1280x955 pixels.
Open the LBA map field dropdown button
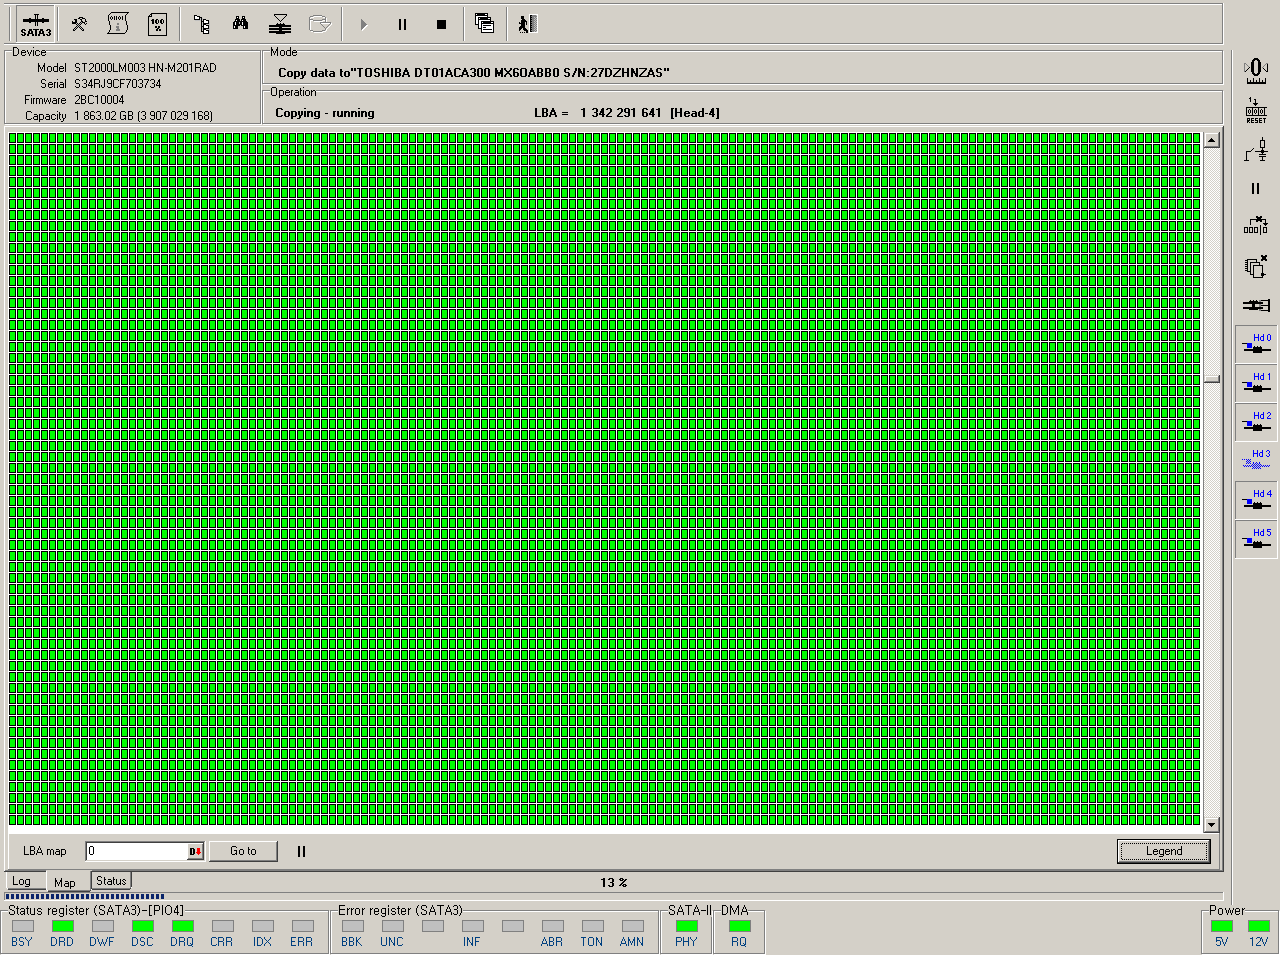[196, 852]
